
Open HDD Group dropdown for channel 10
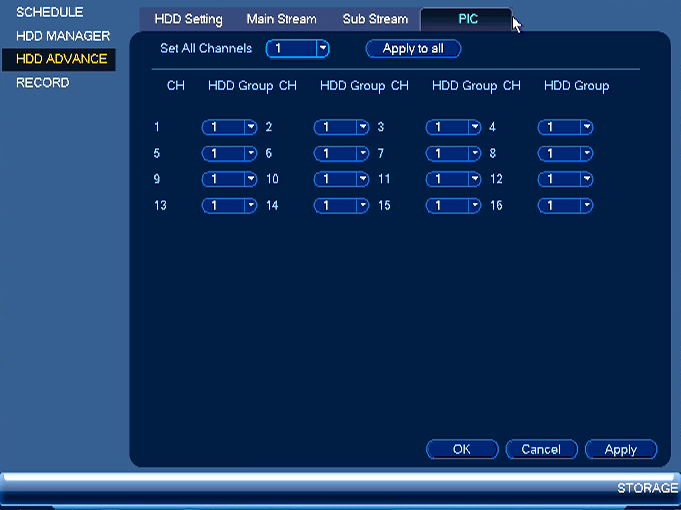pos(341,179)
